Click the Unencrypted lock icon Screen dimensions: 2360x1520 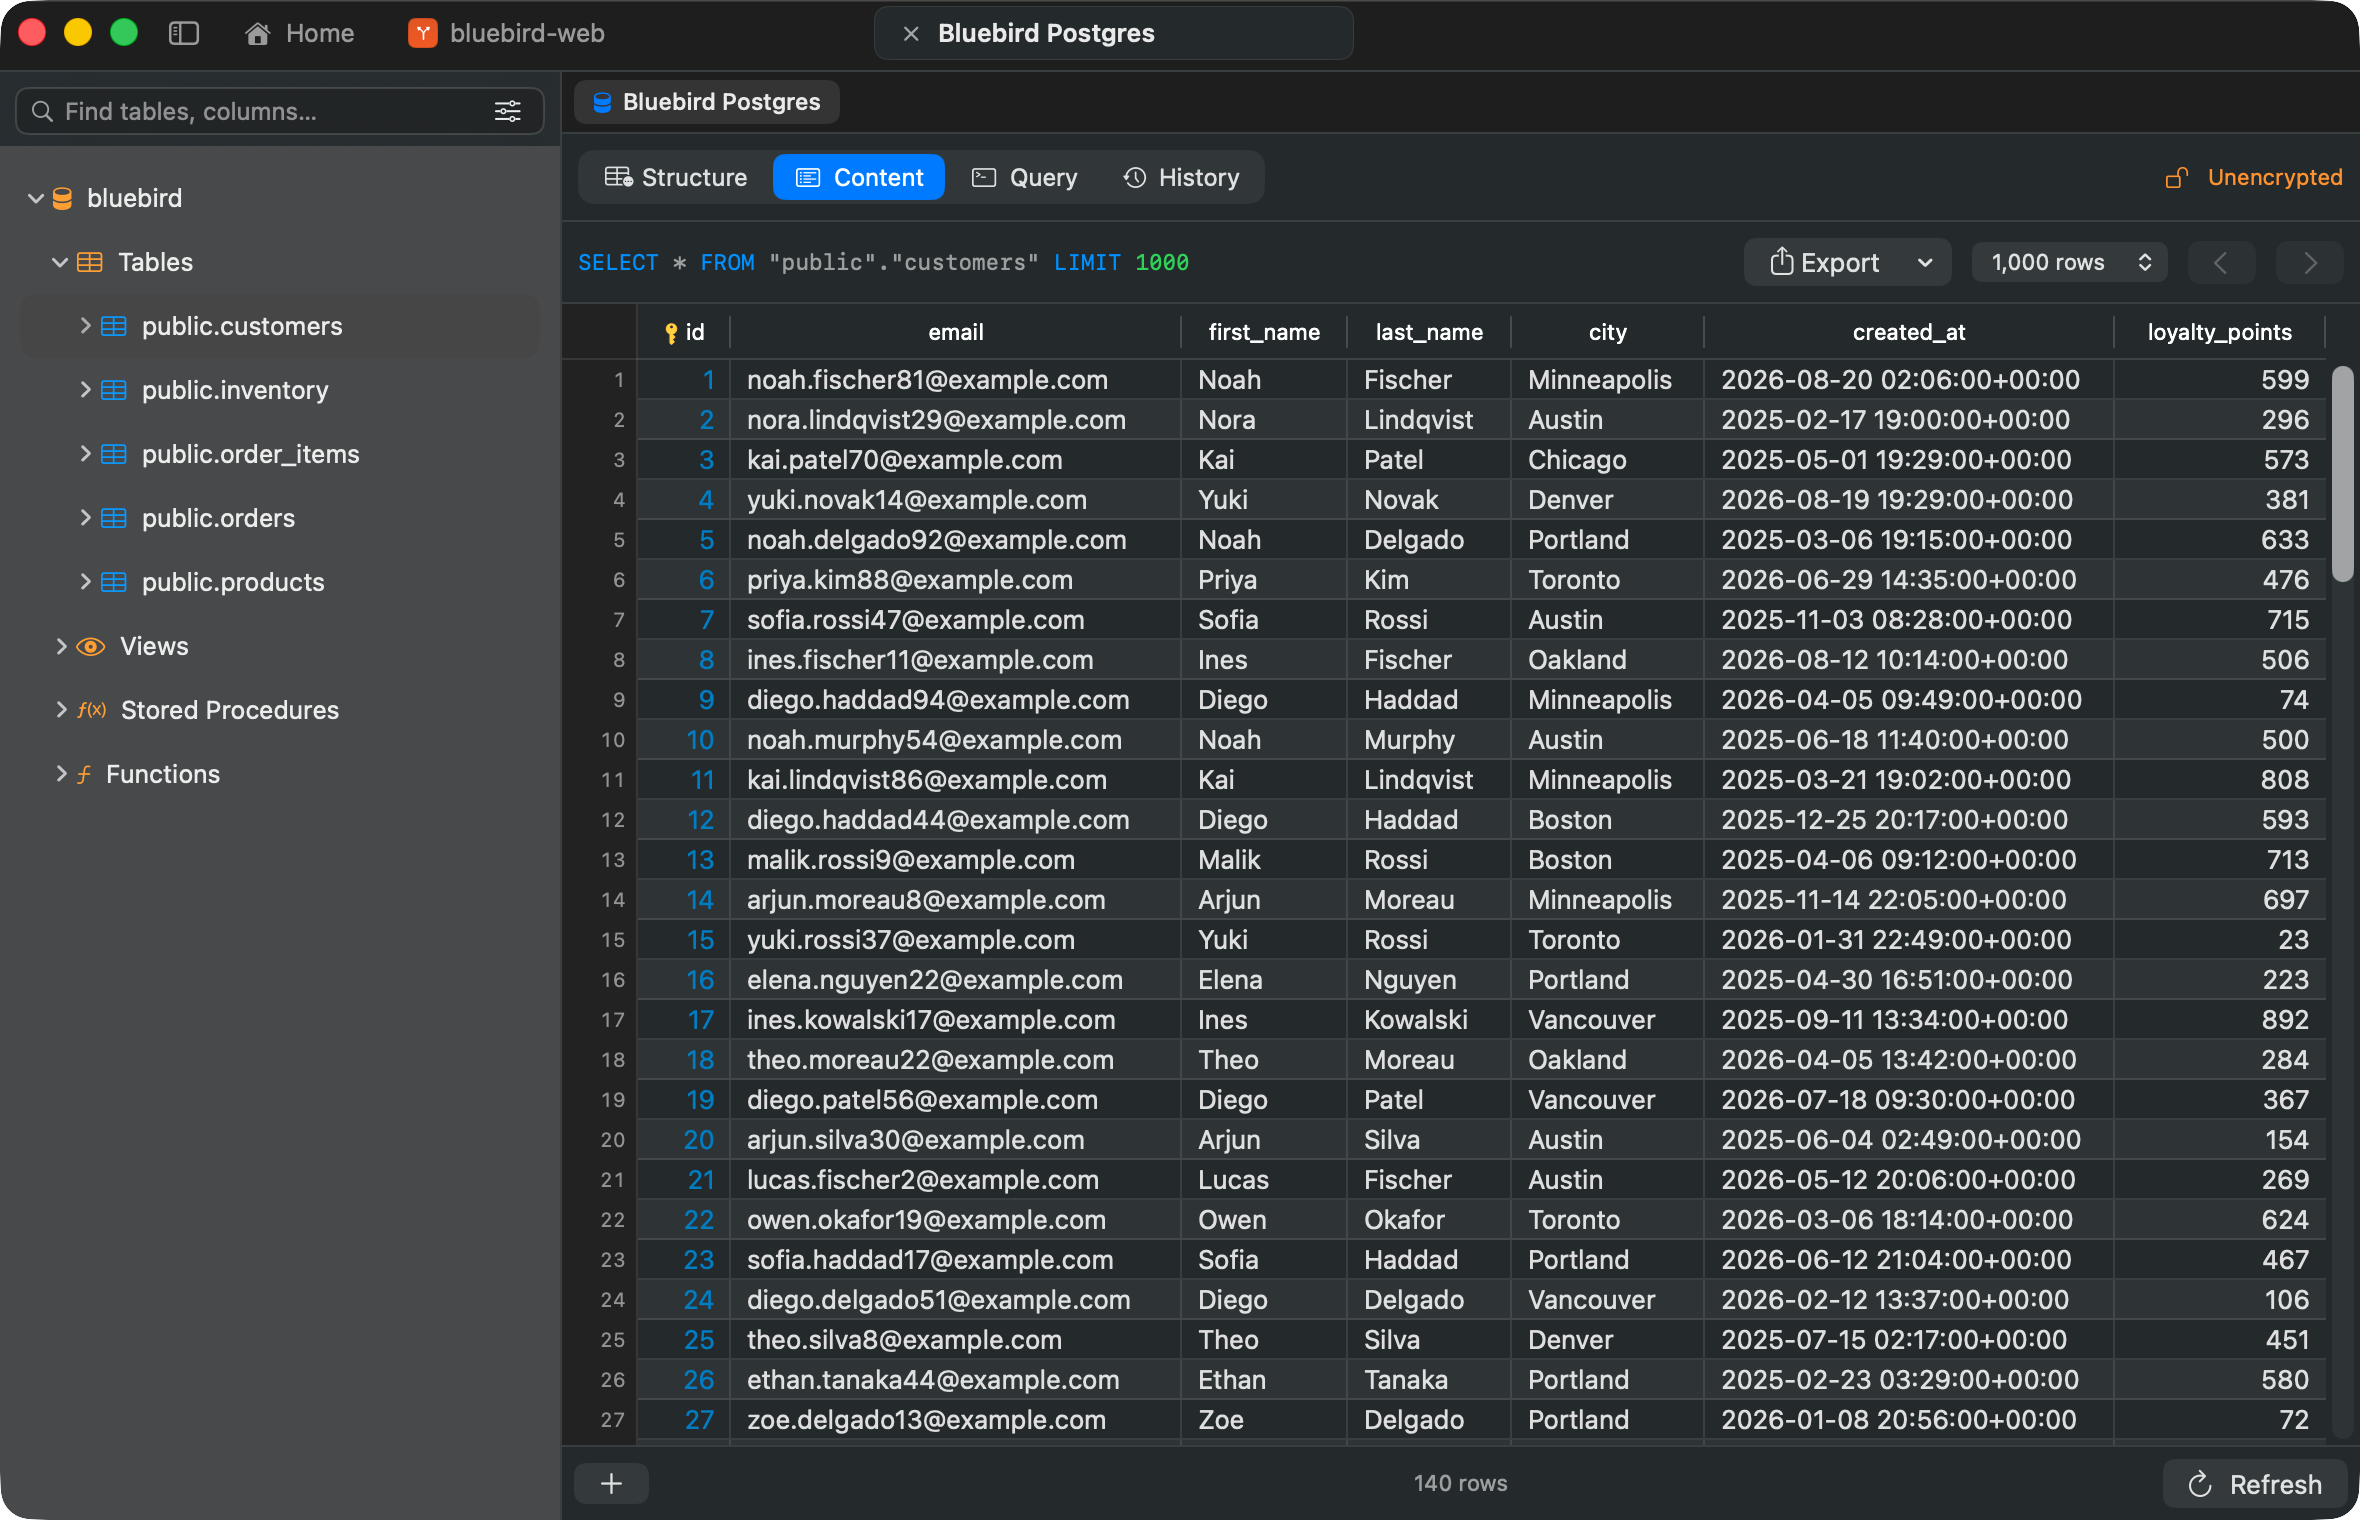2176,177
